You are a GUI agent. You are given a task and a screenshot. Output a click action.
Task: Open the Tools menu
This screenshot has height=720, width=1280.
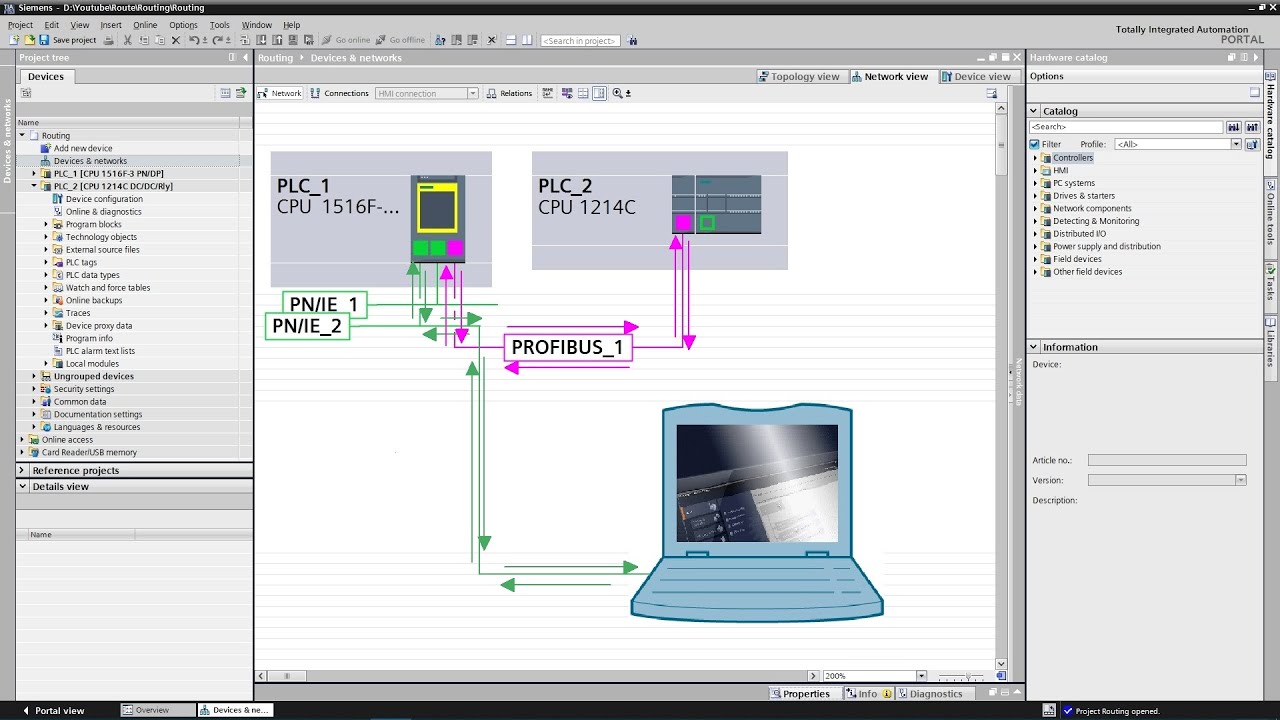click(220, 25)
